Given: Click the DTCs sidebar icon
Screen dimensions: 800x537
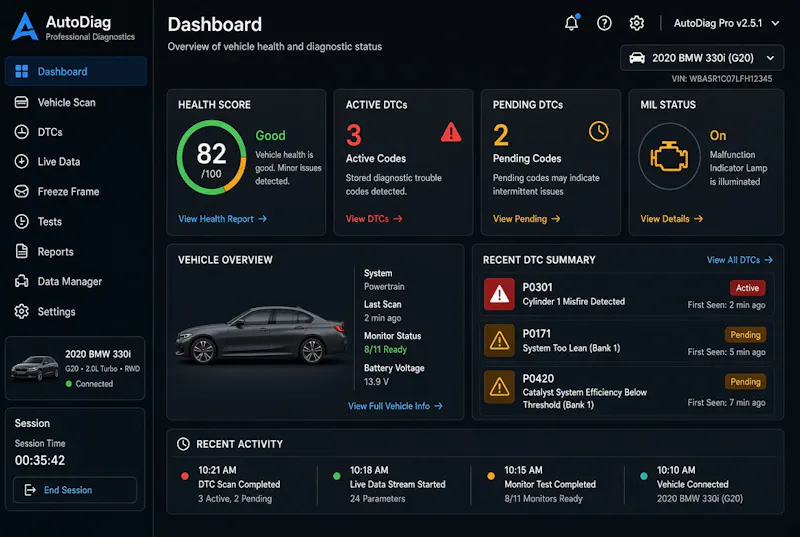Looking at the screenshot, I should click(x=21, y=132).
